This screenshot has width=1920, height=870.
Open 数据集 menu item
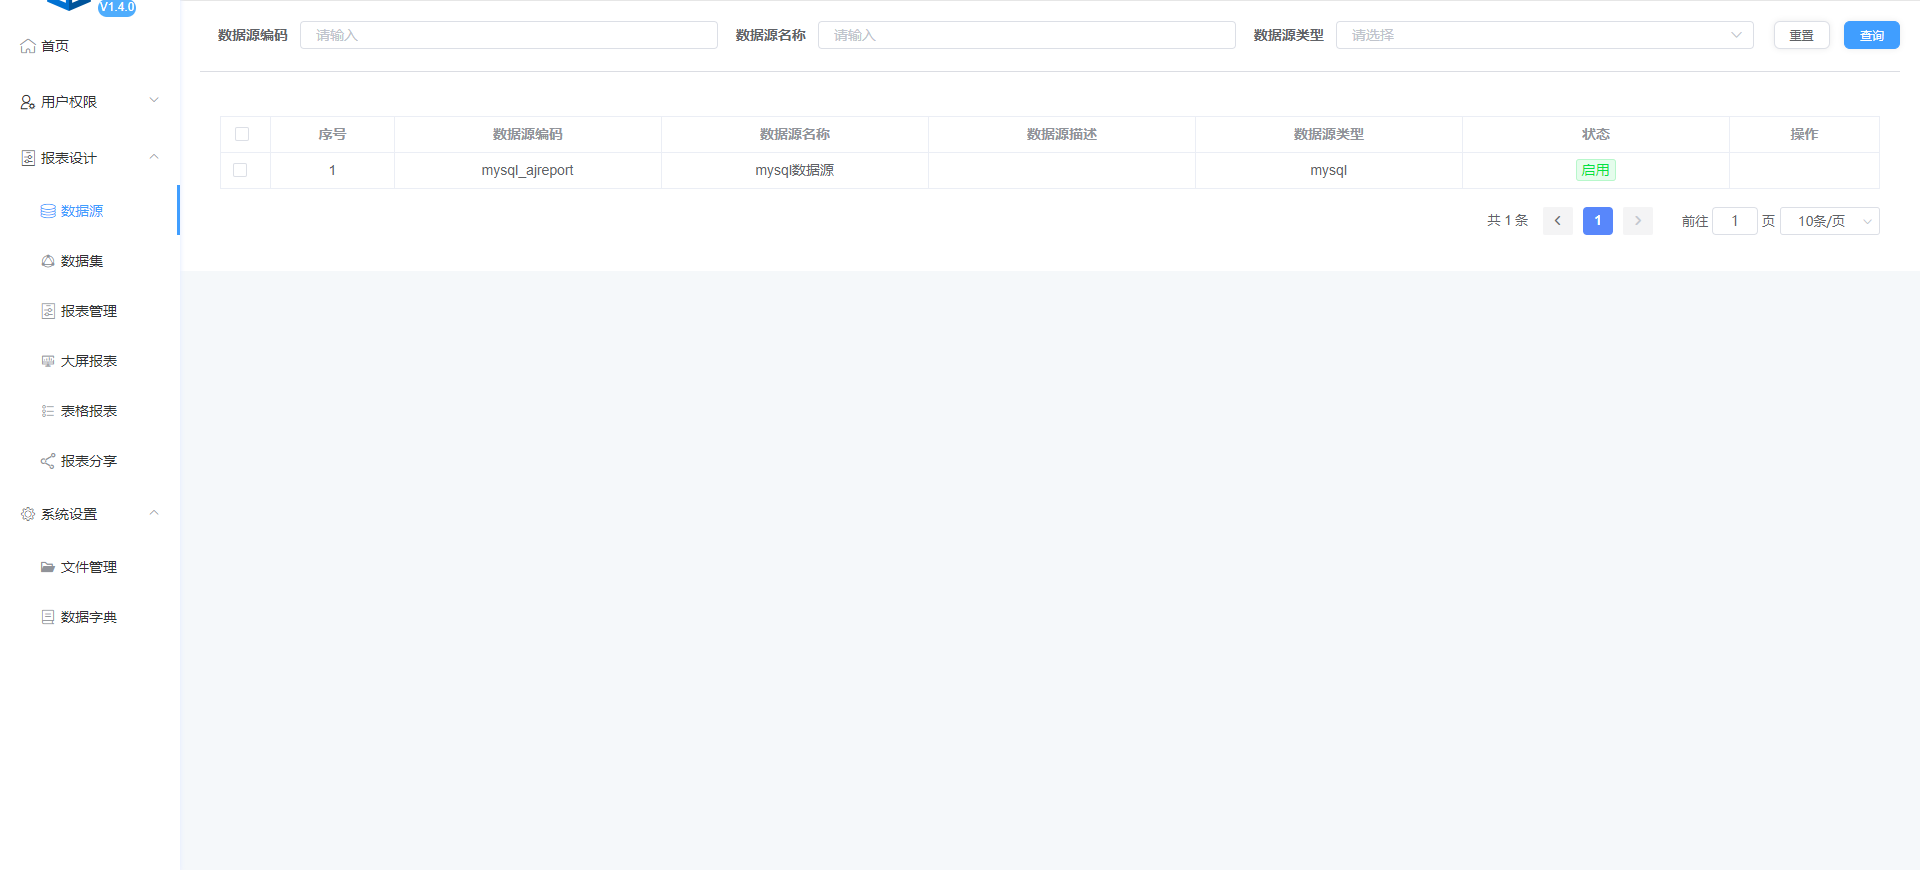pos(90,261)
